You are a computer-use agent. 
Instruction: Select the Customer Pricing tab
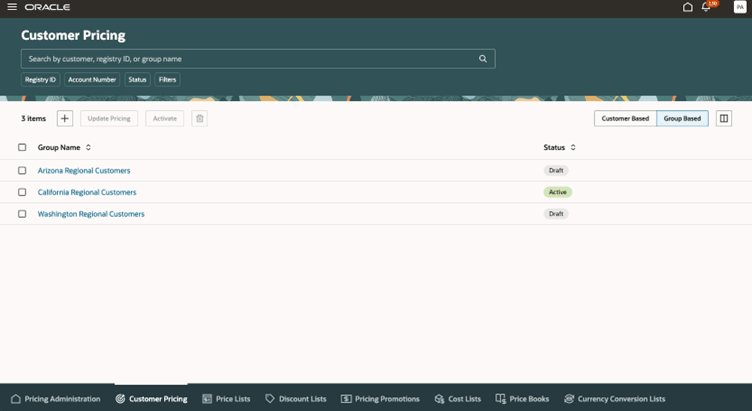click(x=151, y=399)
